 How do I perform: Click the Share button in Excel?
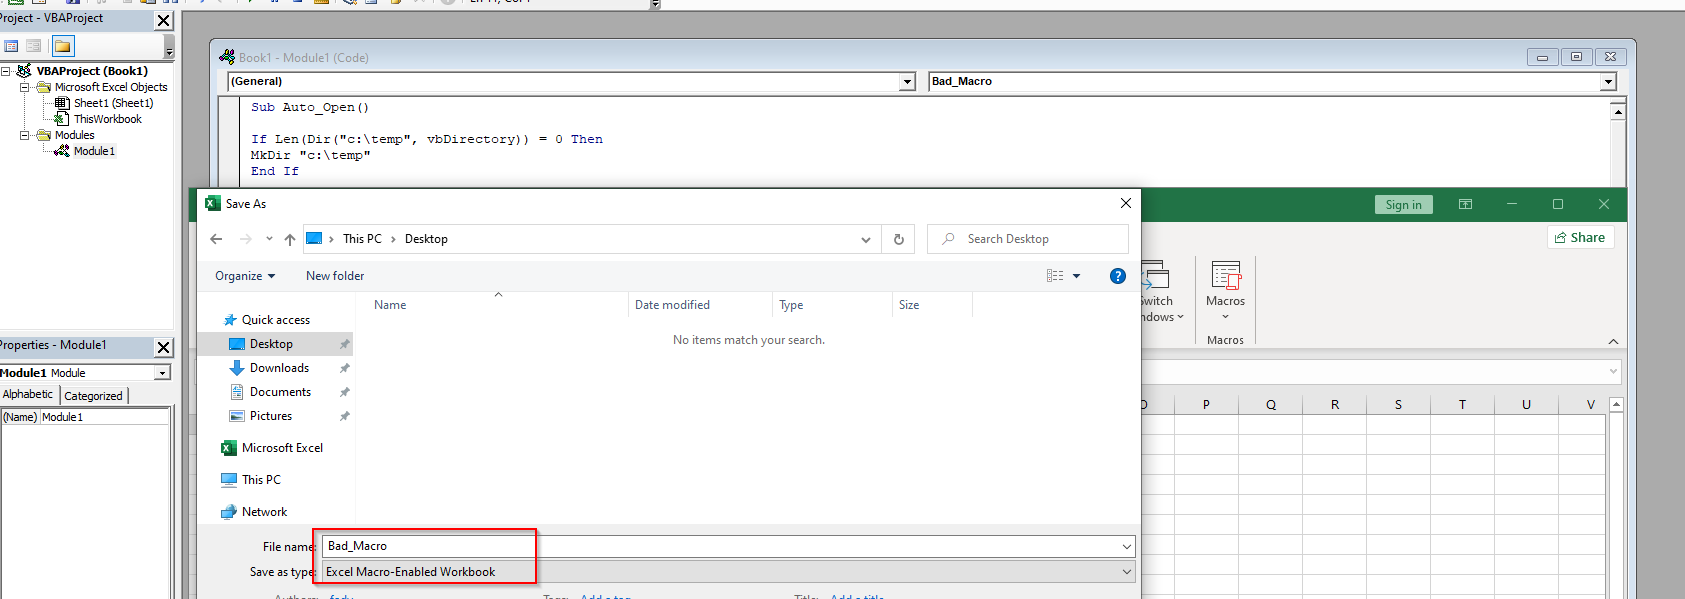1580,238
